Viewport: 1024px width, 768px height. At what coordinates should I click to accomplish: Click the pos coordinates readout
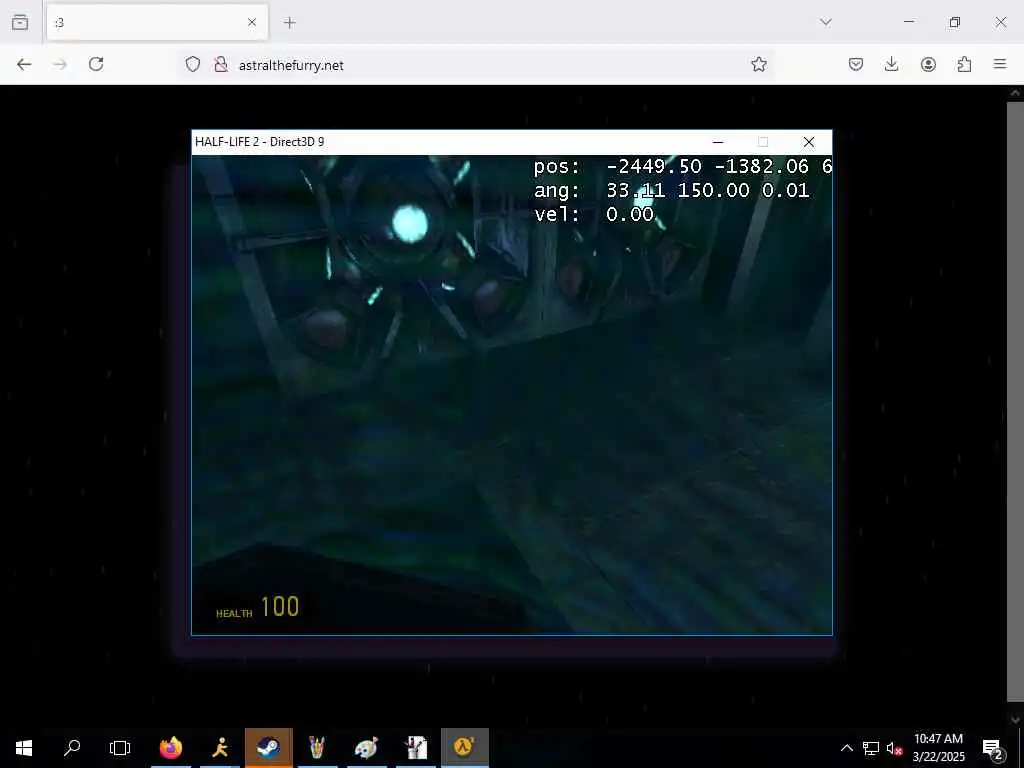(682, 167)
